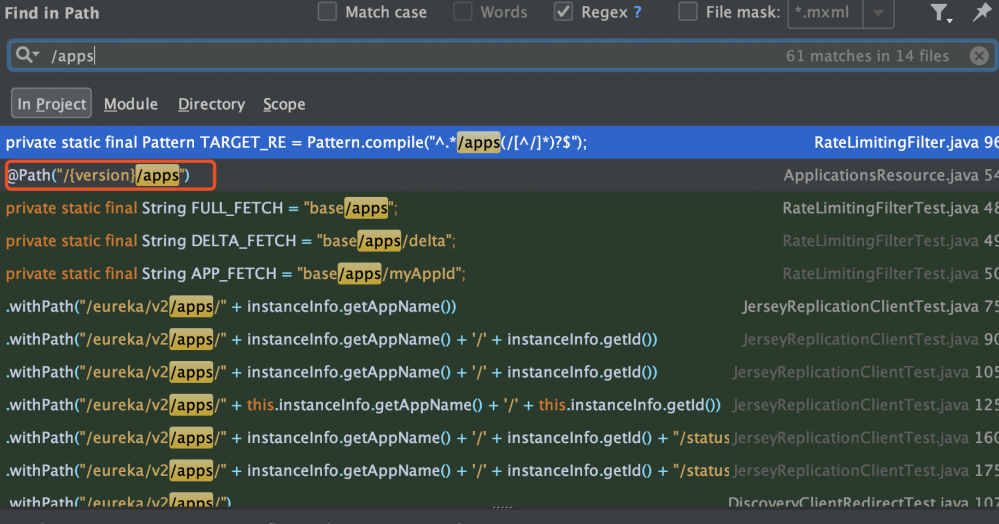Image resolution: width=999 pixels, height=524 pixels.
Task: Clear the search field text
Action: [980, 56]
